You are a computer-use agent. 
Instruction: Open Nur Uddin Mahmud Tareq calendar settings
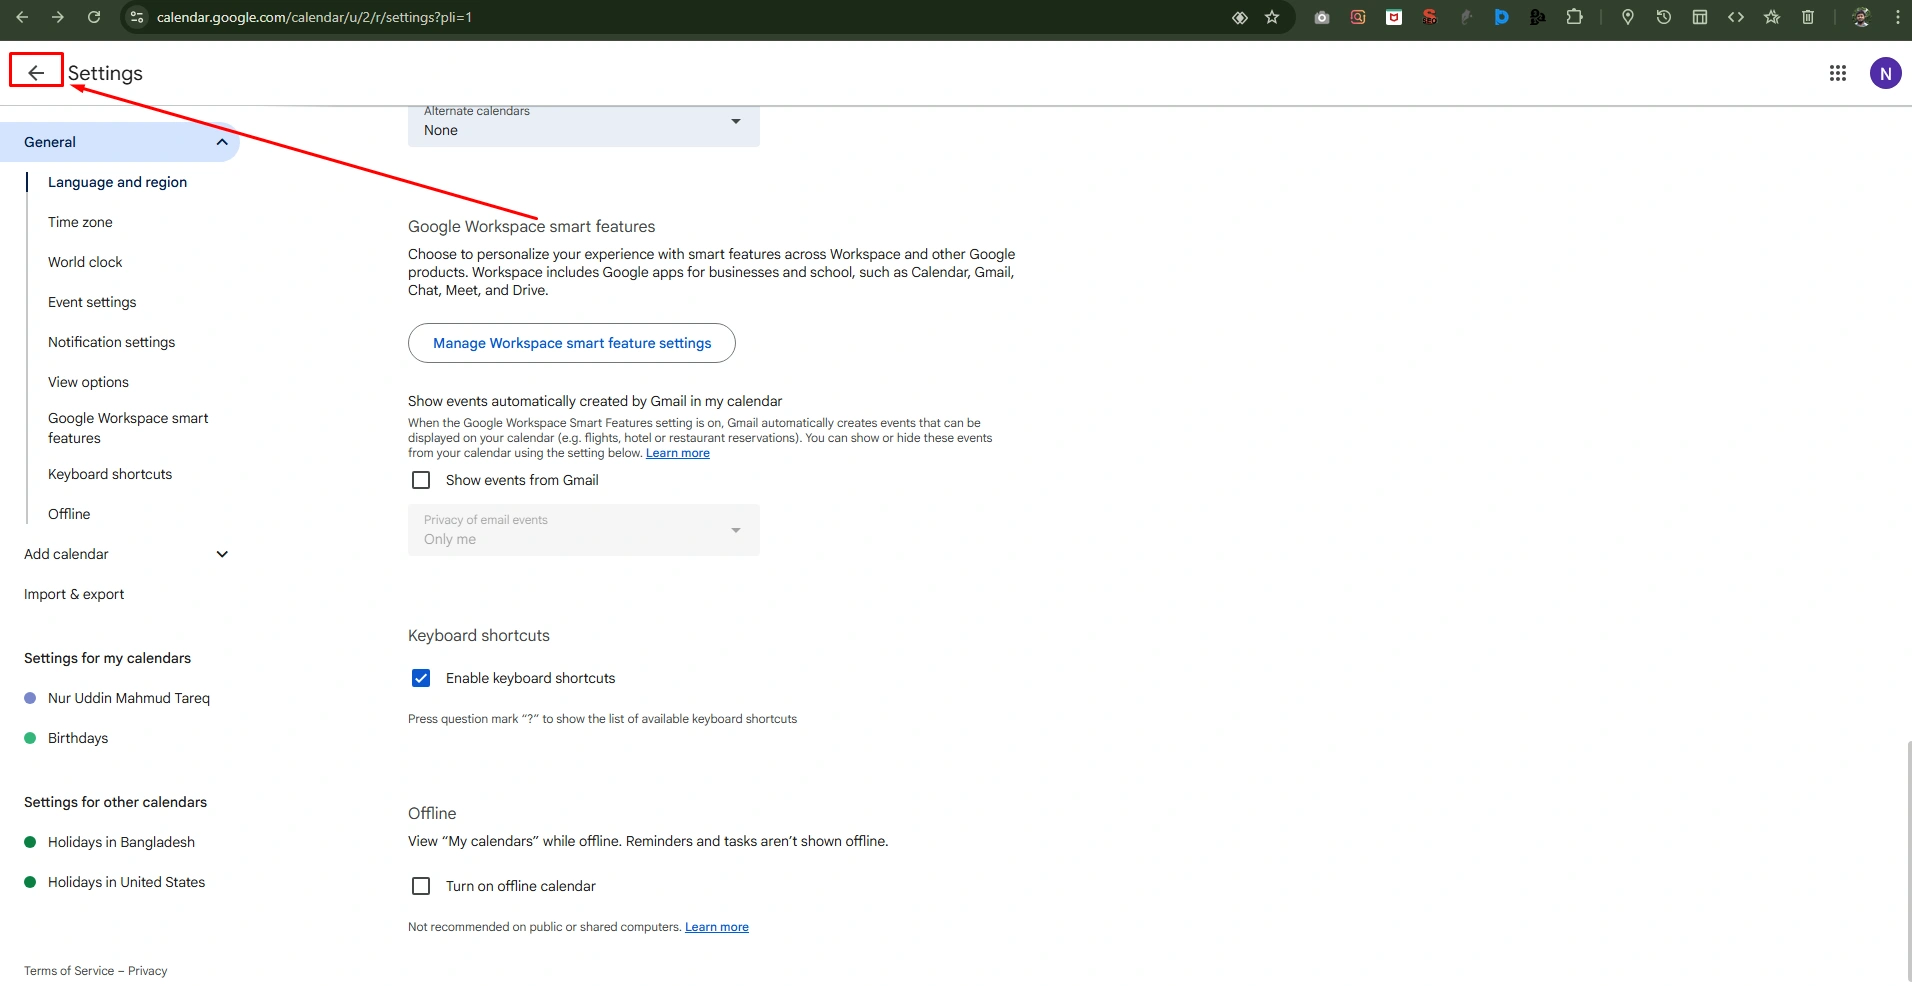[129, 698]
